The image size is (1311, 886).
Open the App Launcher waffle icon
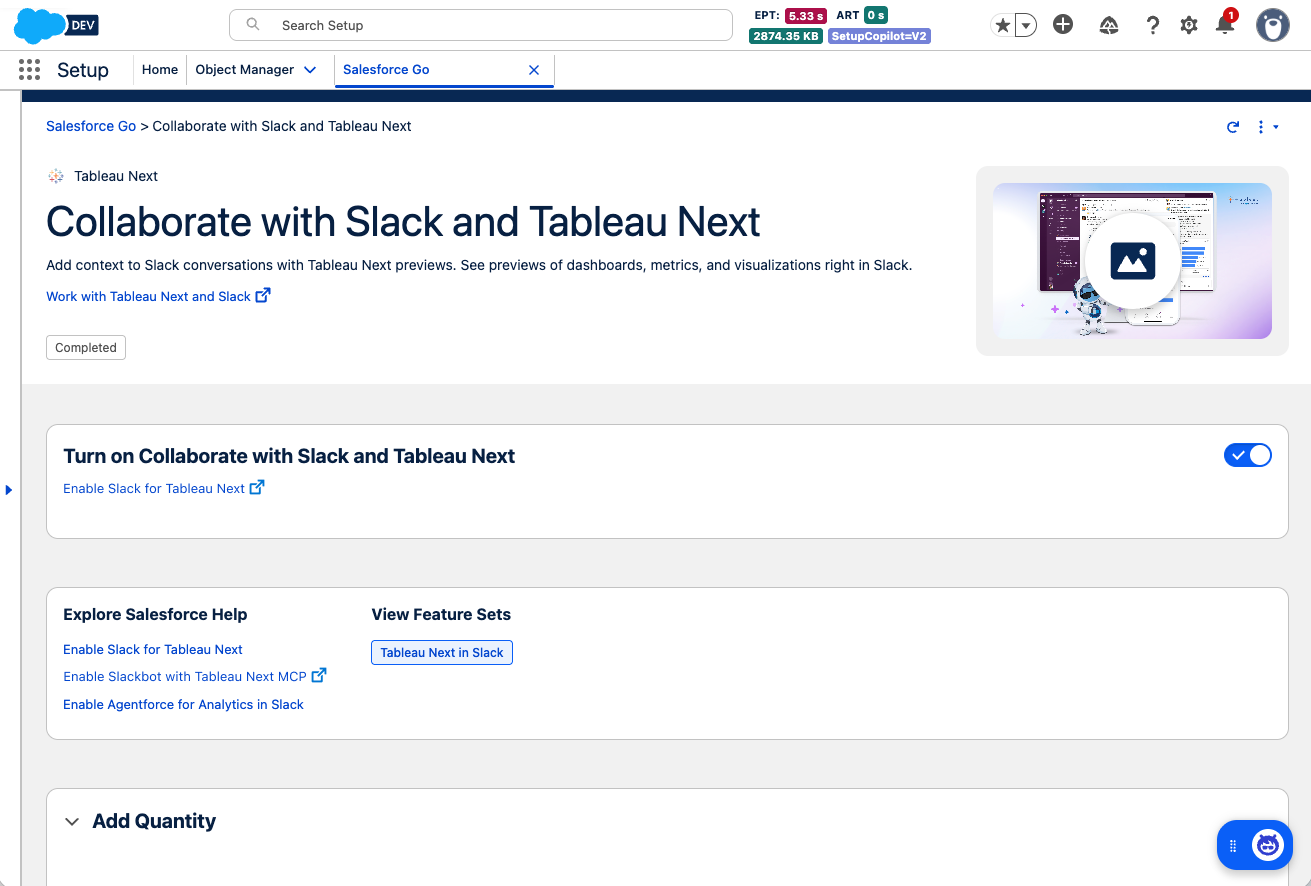[x=29, y=70]
